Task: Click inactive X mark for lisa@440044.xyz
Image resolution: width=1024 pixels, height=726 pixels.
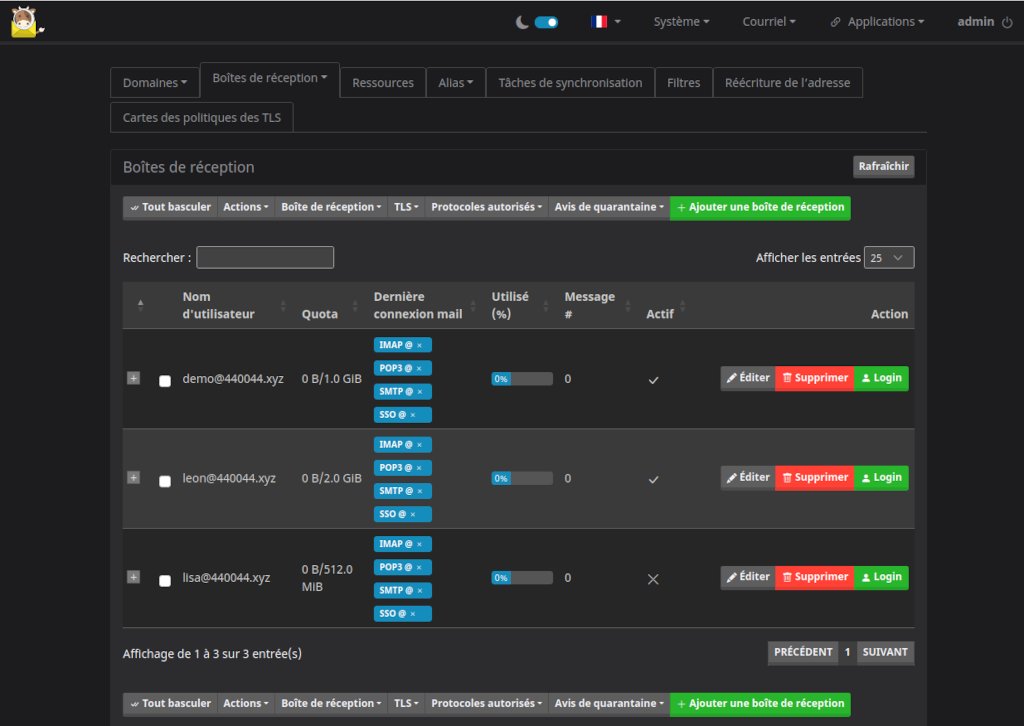Action: (653, 579)
